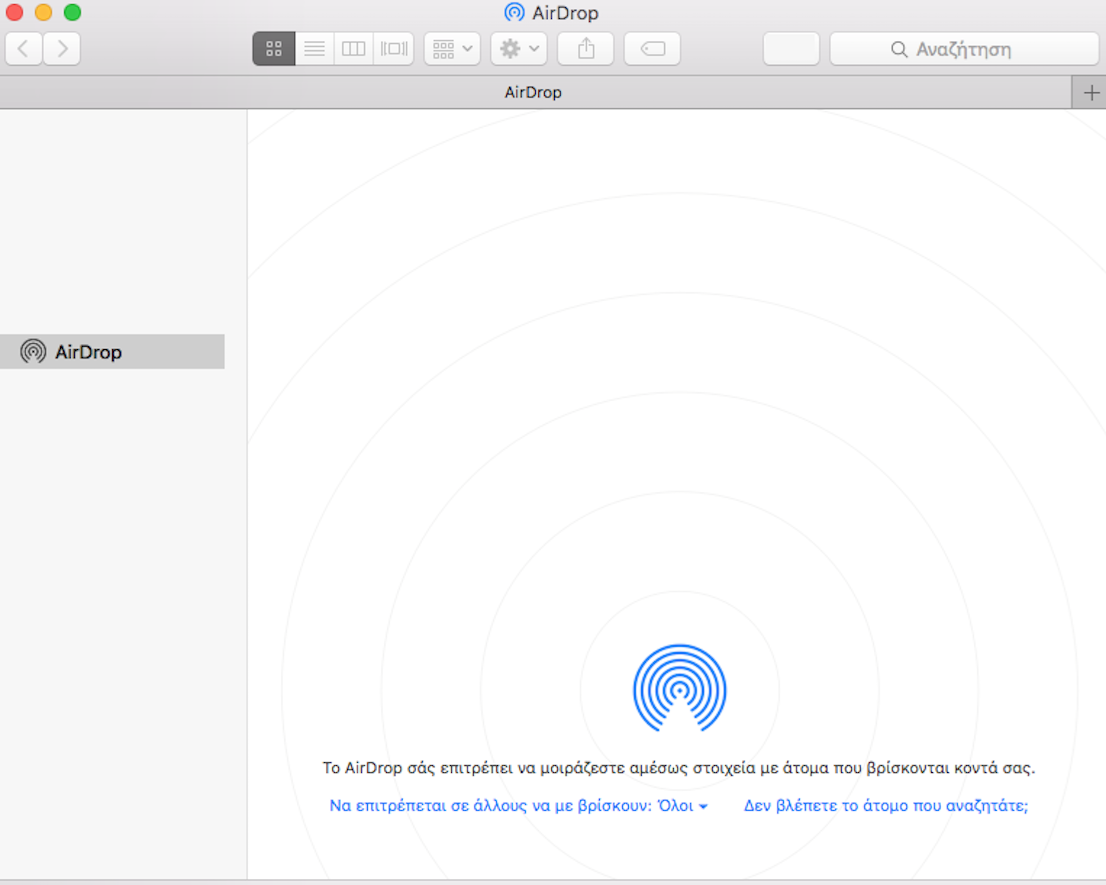This screenshot has width=1106, height=885.
Task: Click the Share toolbar button
Action: (x=585, y=49)
